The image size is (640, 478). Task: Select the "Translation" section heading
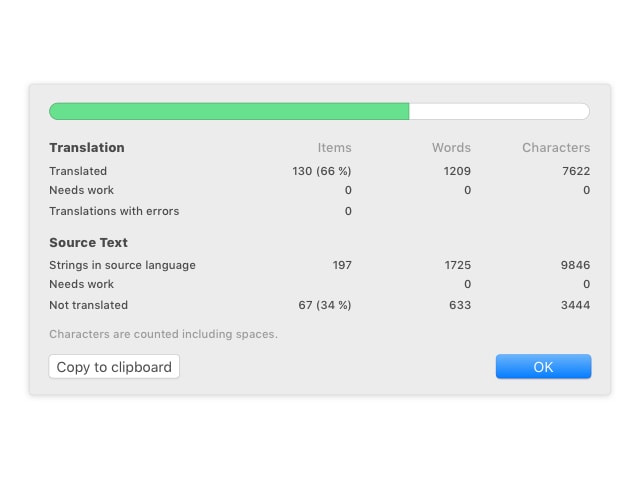[x=87, y=148]
